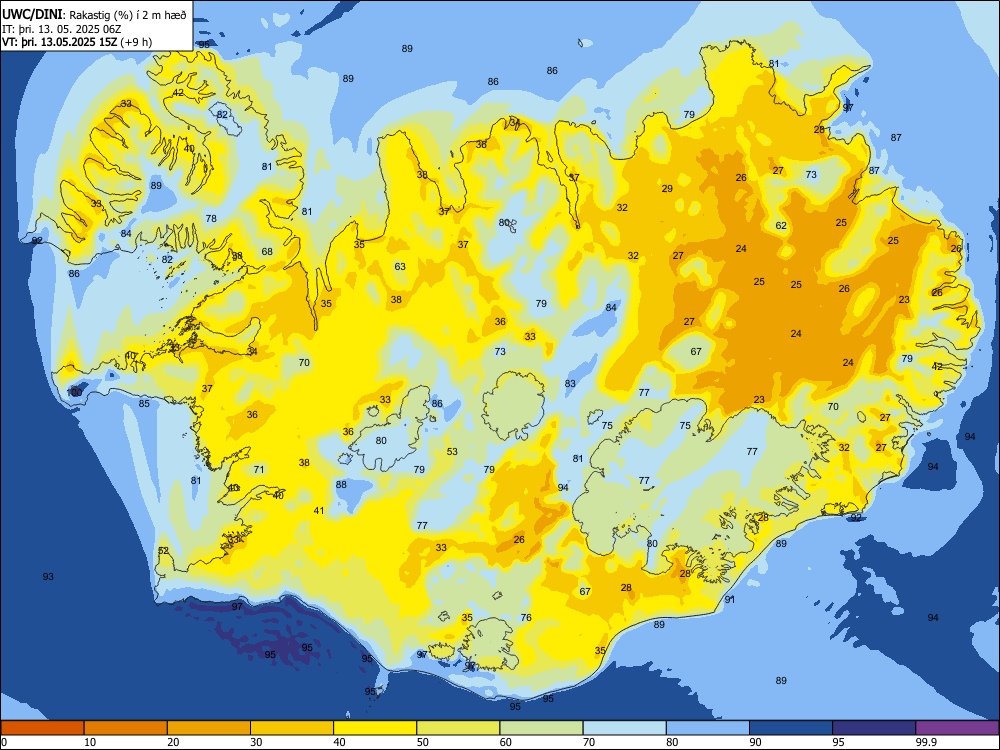Click the '(+9 h)' forecast offset text
The image size is (1000, 750).
pos(136,42)
